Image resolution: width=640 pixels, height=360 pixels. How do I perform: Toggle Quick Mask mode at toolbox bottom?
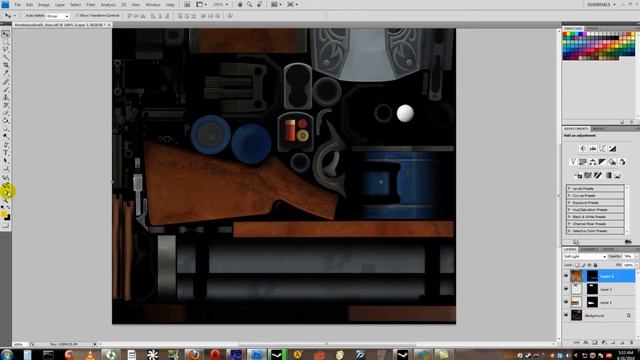[6, 225]
